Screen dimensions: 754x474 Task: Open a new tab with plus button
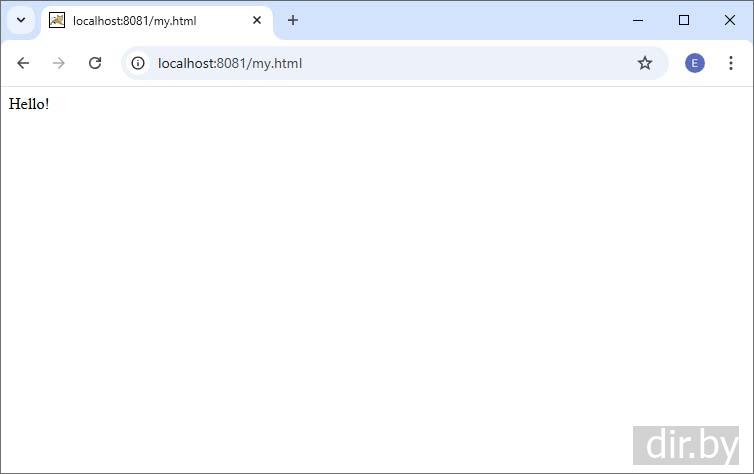click(292, 20)
